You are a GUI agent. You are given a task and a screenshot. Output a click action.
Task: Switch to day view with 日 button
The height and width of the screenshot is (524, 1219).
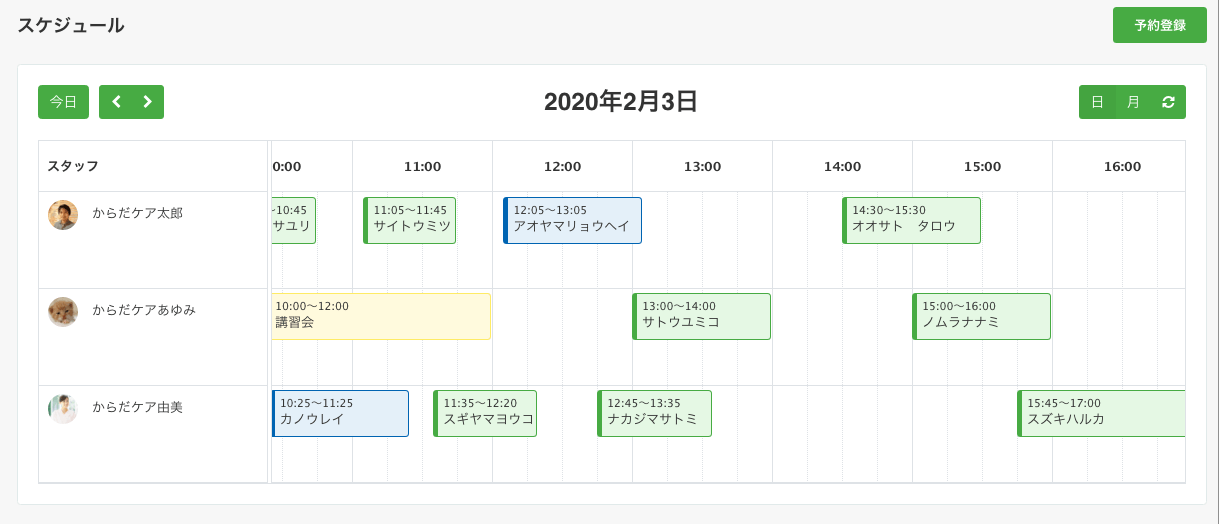click(x=1097, y=102)
